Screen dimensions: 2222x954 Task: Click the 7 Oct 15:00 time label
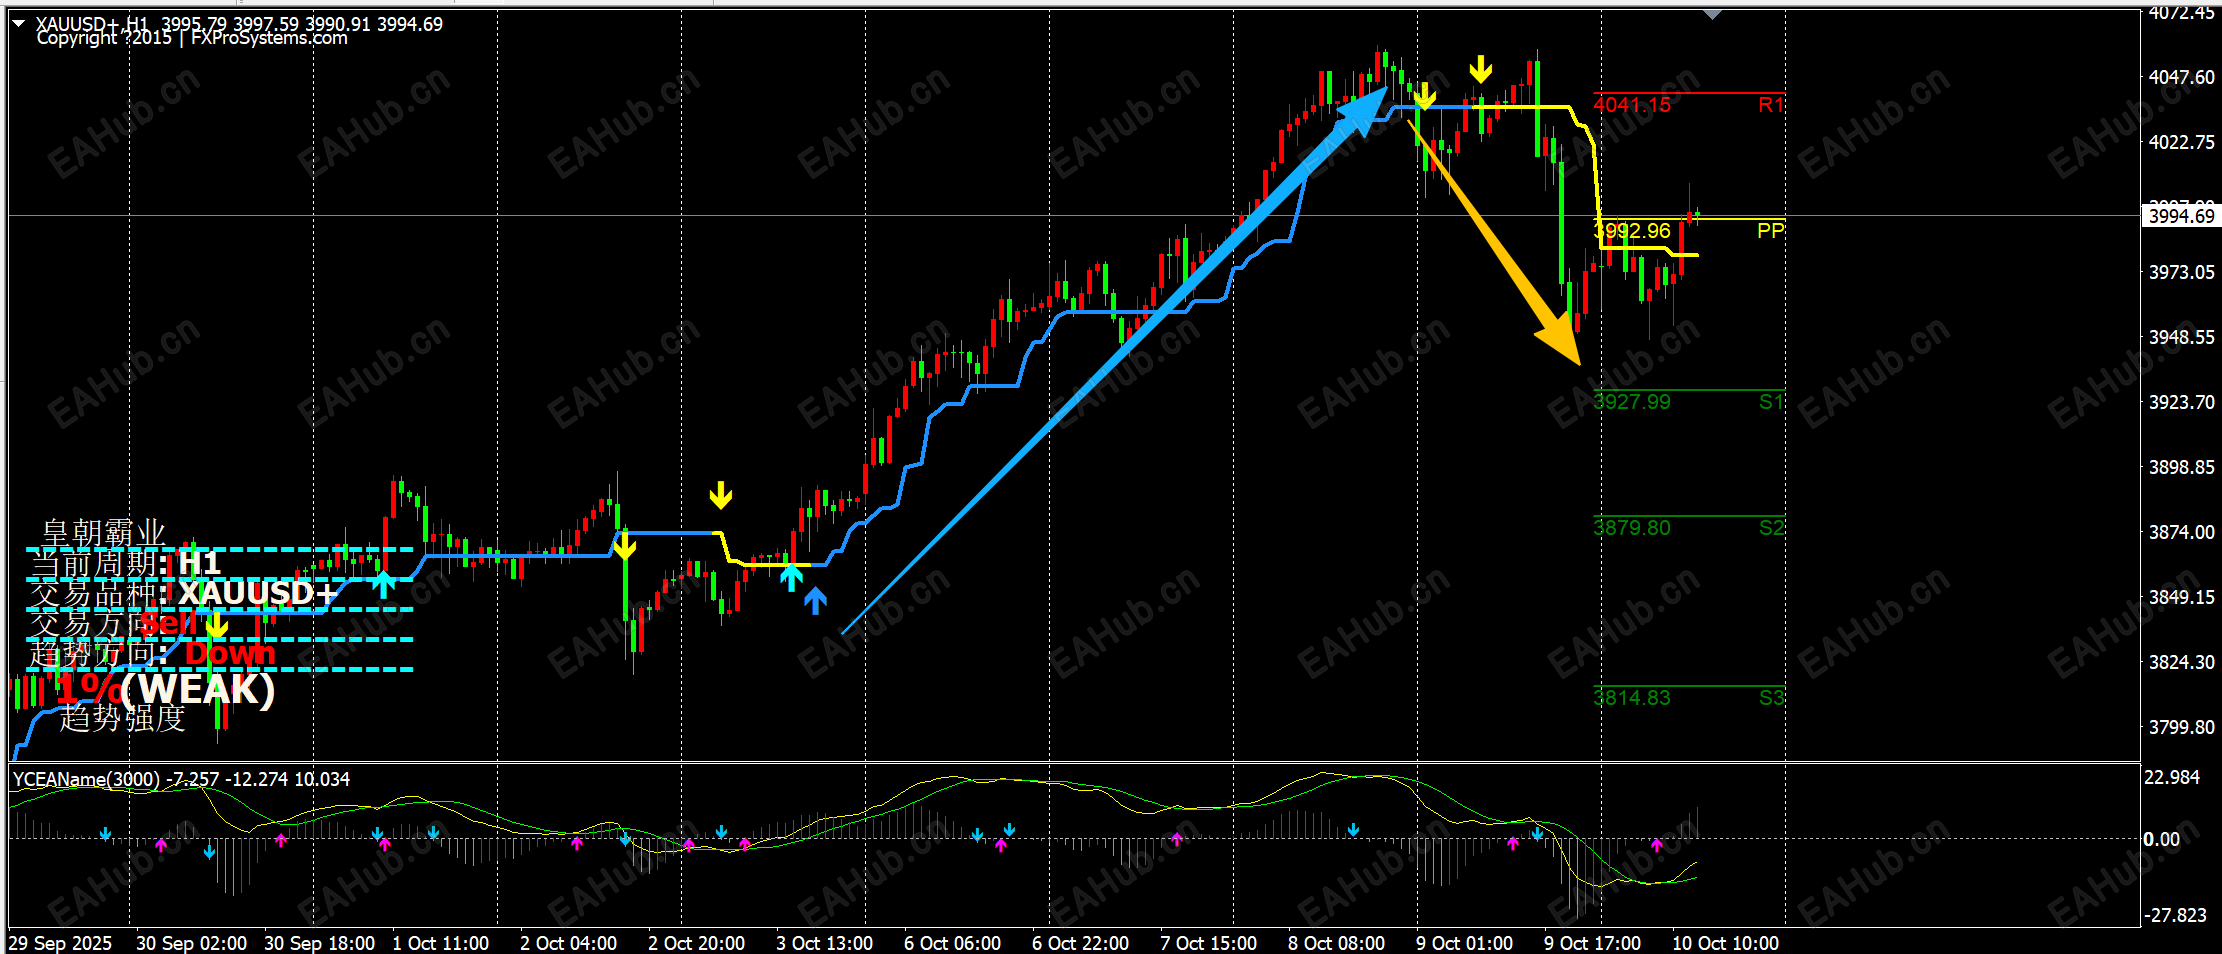1209,943
